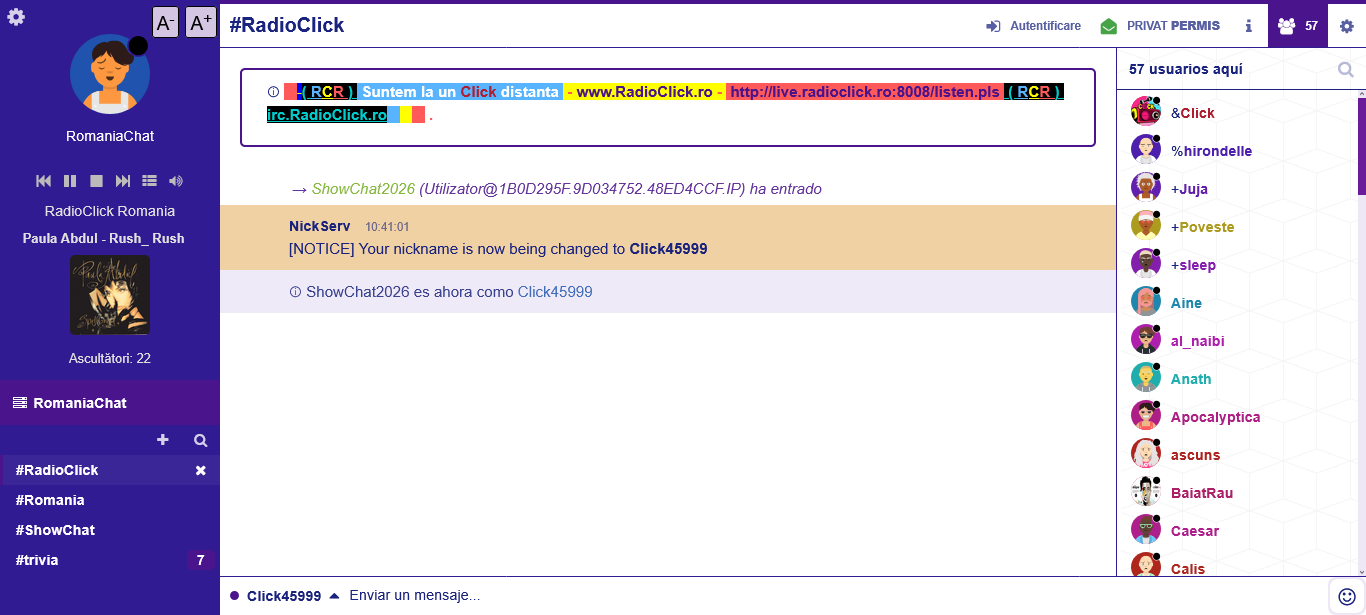Skip to next radio track
The width and height of the screenshot is (1366, 615).
[123, 181]
